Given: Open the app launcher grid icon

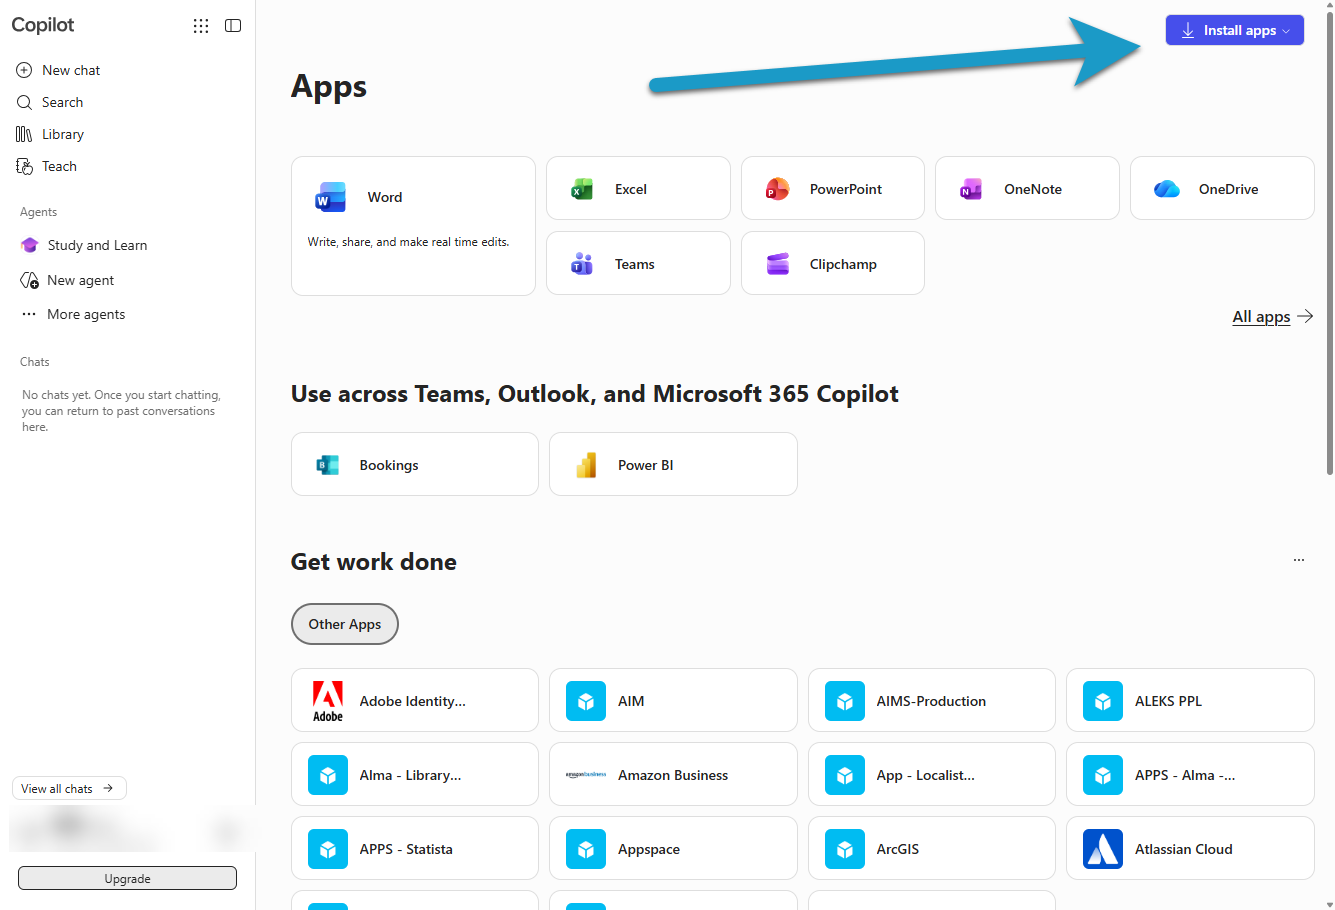Looking at the screenshot, I should click(x=201, y=26).
